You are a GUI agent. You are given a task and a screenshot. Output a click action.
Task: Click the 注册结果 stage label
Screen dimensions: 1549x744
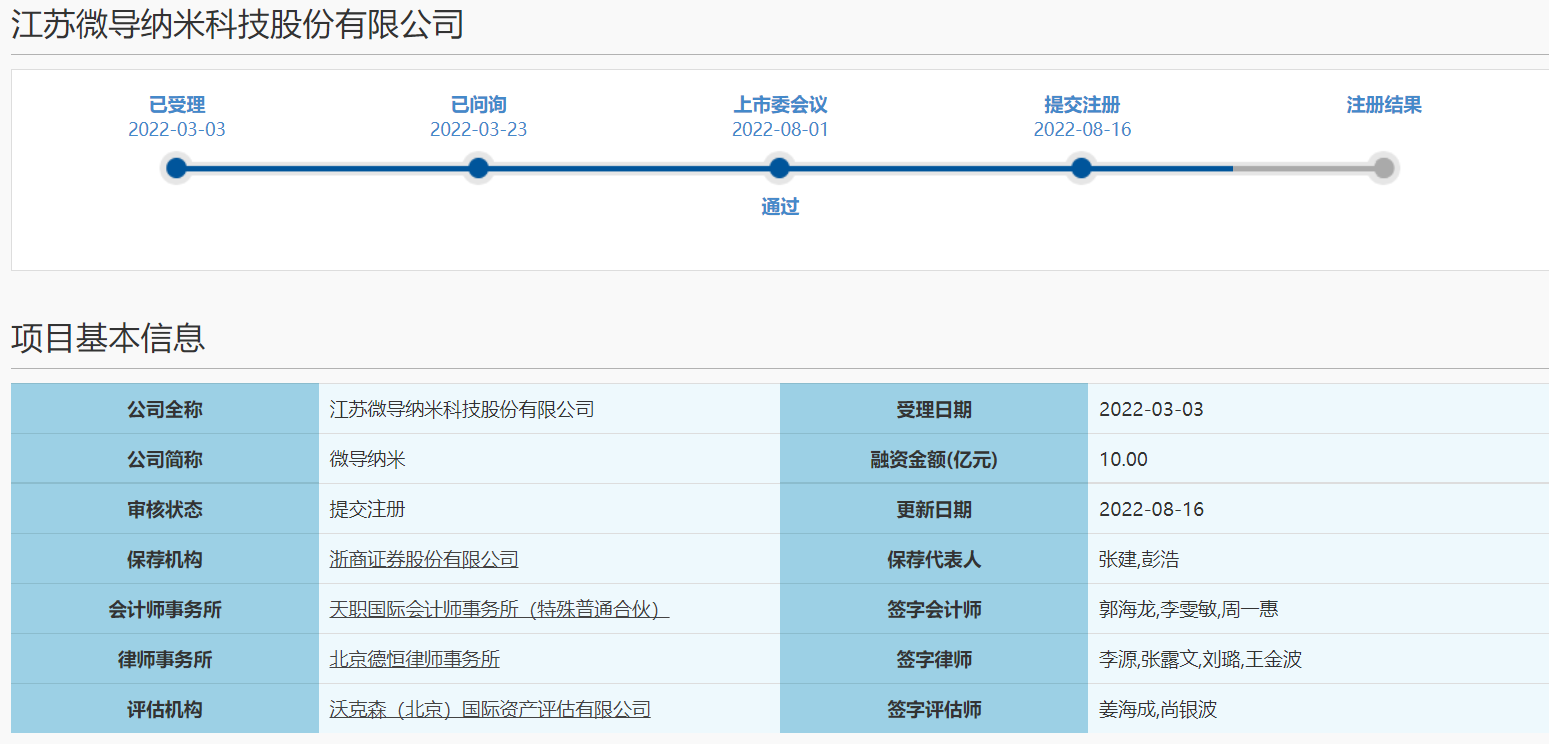(1383, 105)
